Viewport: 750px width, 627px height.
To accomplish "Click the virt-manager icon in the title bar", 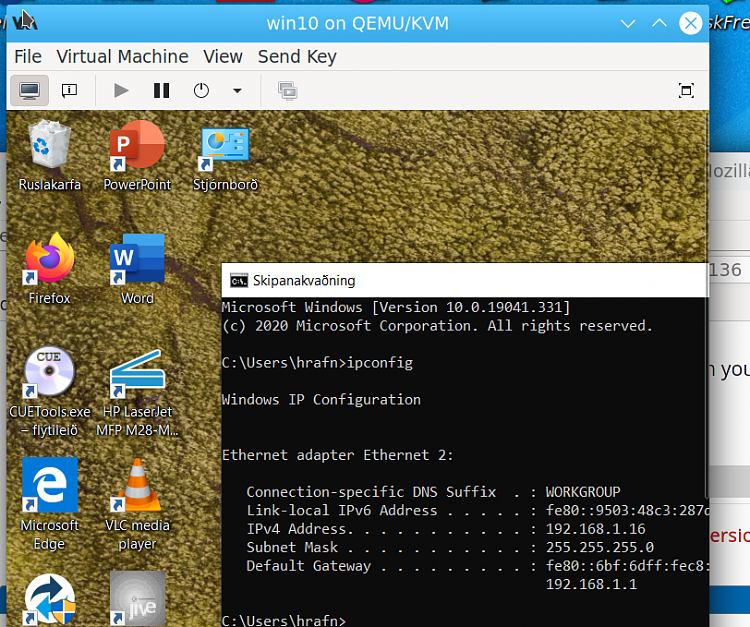I will 24,21.
